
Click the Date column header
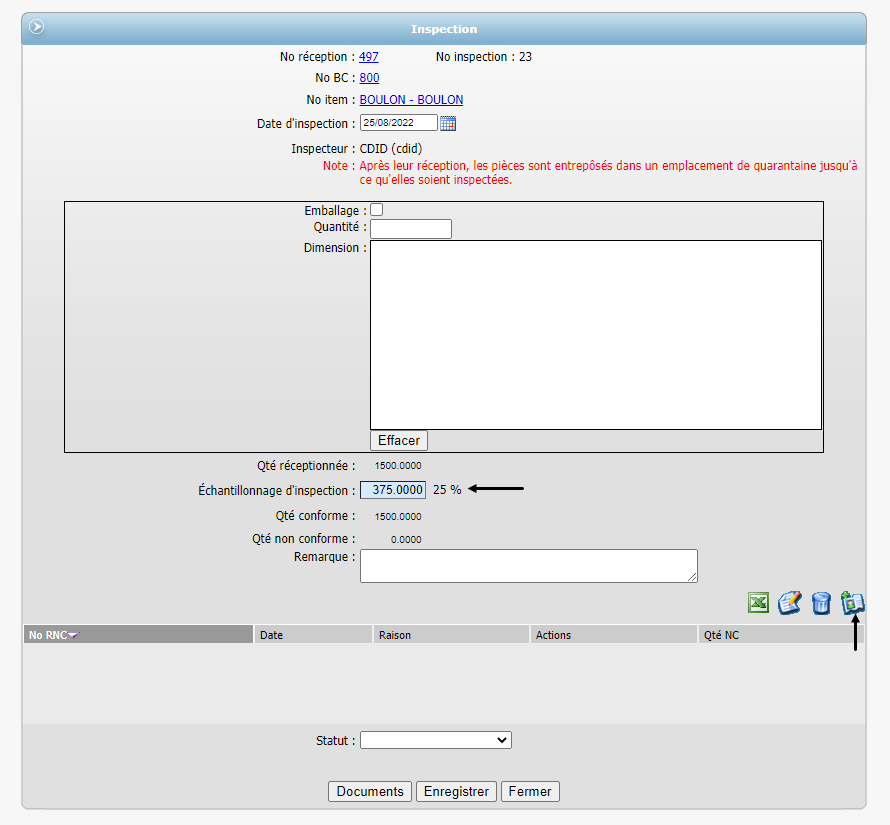pos(271,635)
